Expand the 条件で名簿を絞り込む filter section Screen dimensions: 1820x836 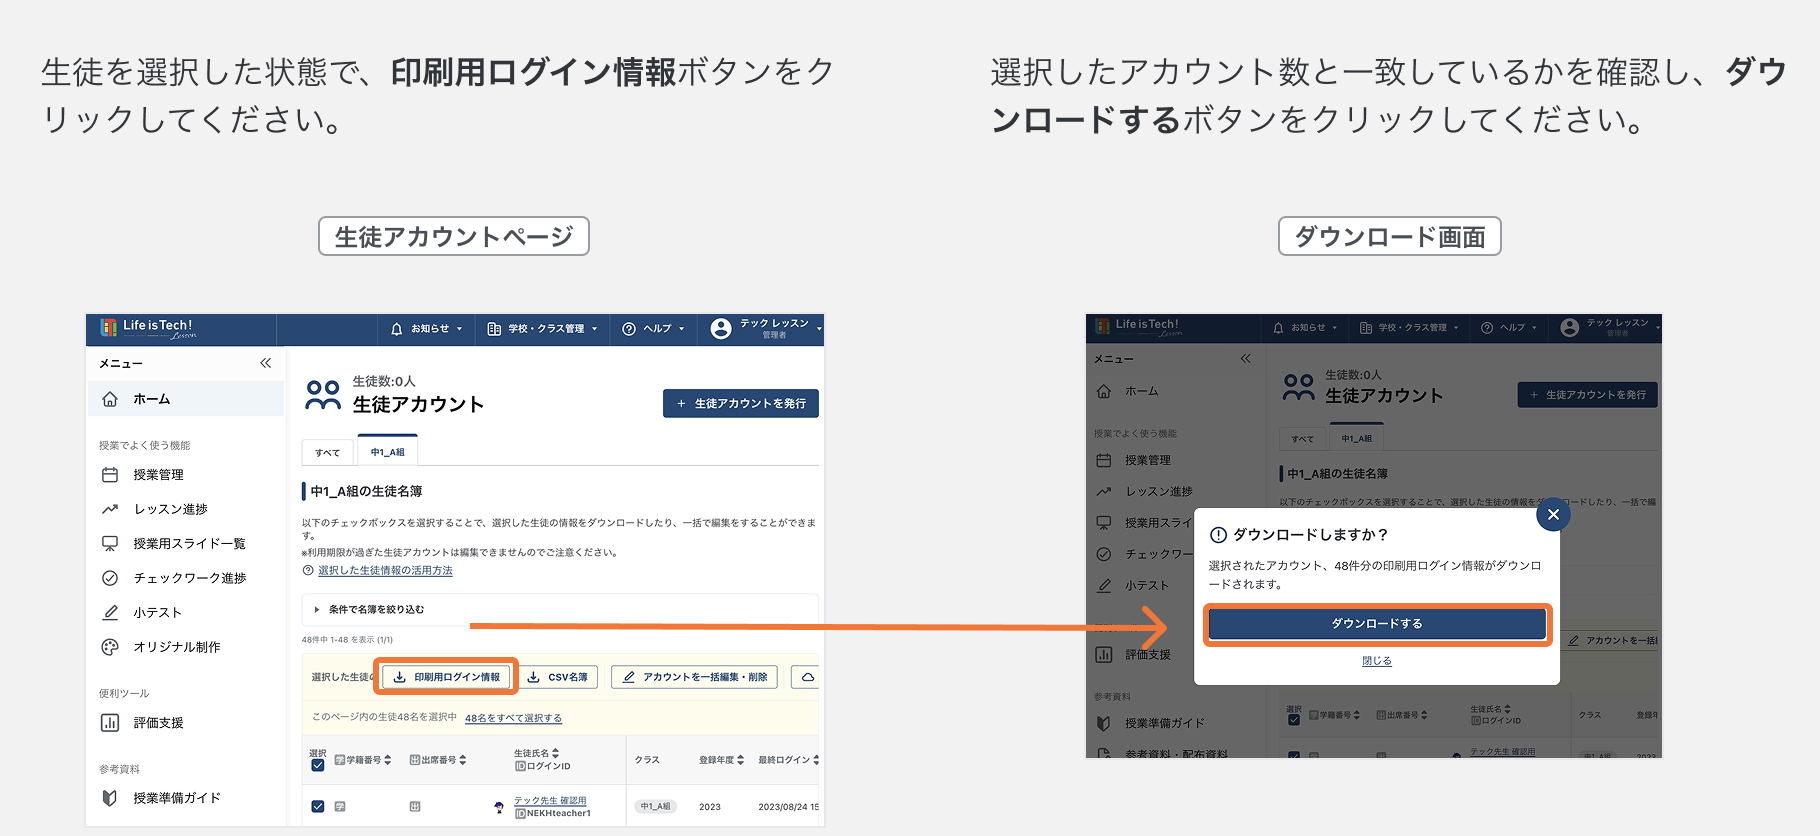(x=370, y=609)
